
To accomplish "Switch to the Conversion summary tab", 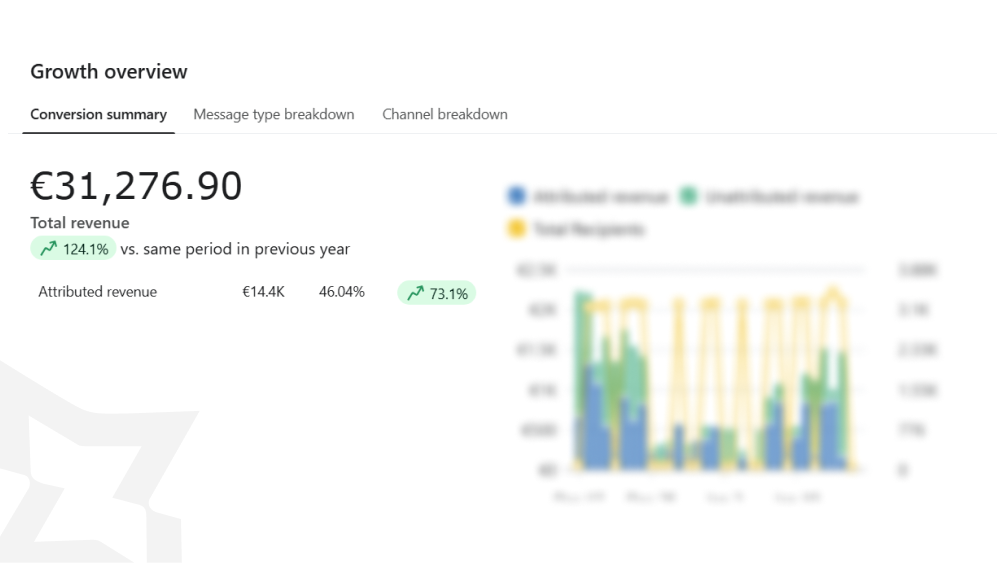I will 98,114.
